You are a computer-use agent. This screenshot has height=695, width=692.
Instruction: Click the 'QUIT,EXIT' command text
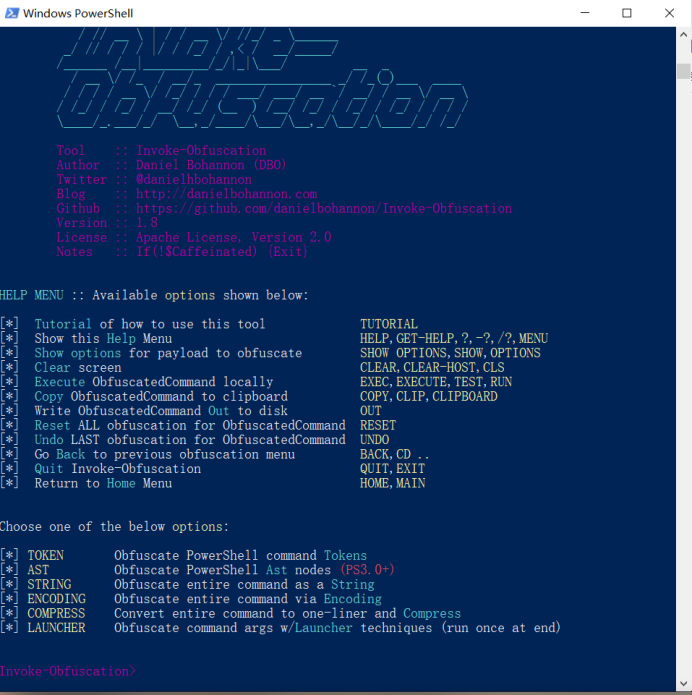[x=392, y=469]
